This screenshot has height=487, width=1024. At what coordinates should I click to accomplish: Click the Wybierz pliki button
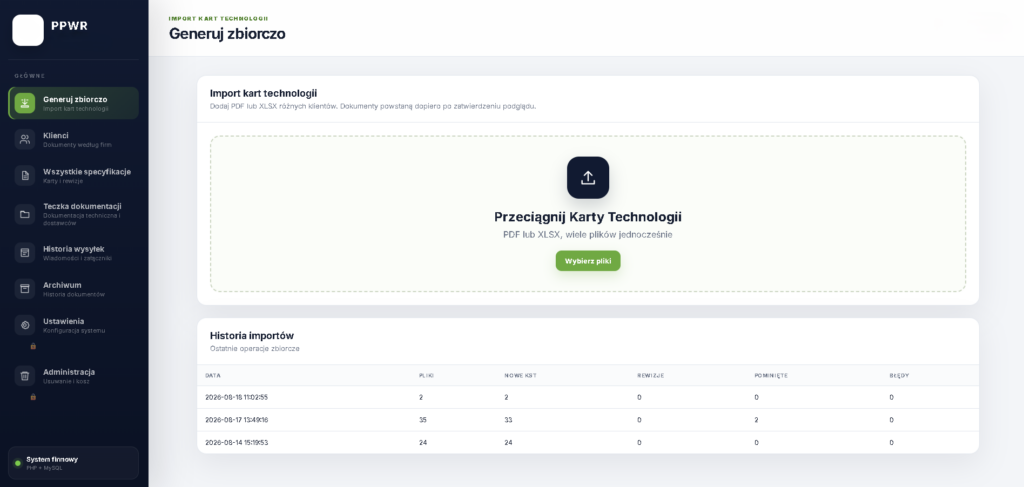point(588,260)
